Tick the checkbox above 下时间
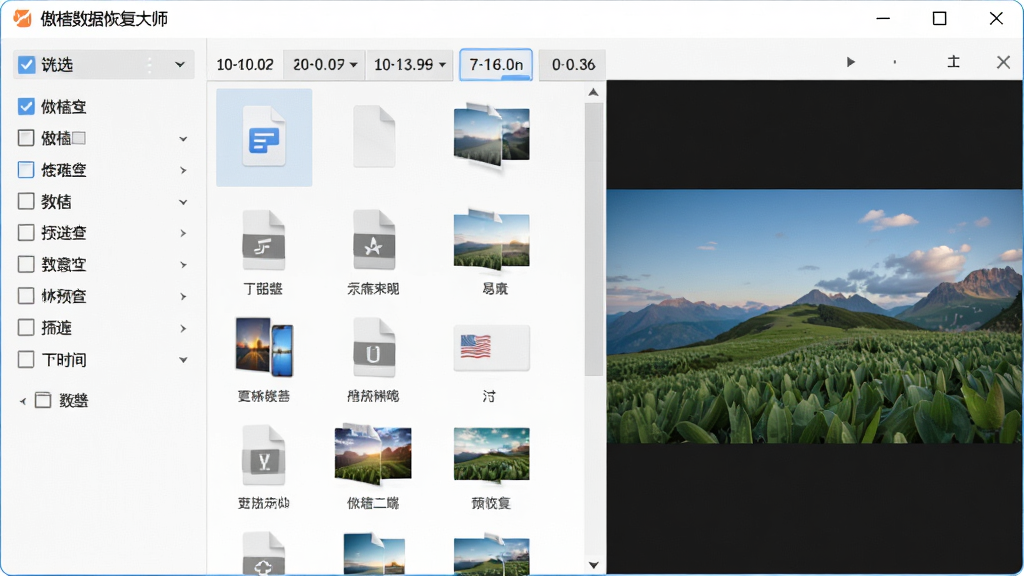The width and height of the screenshot is (1024, 576). point(26,327)
